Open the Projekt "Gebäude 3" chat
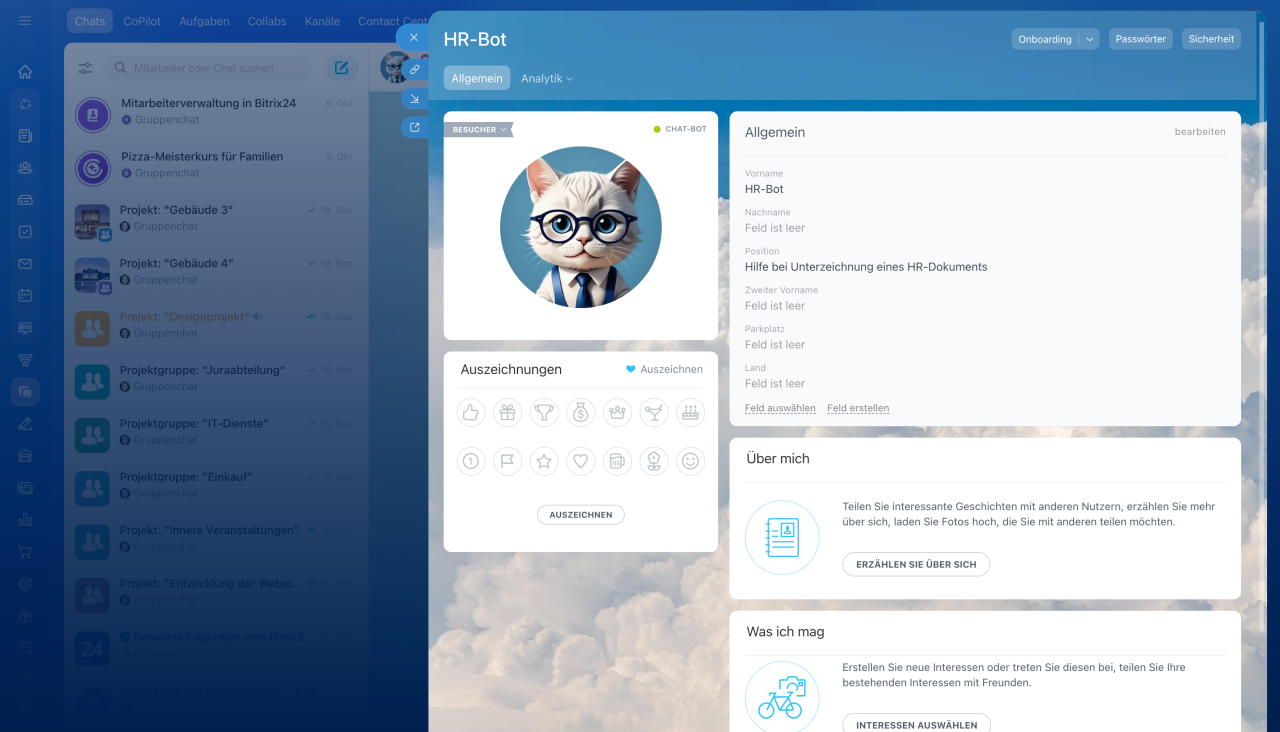This screenshot has width=1280, height=732. [x=216, y=221]
